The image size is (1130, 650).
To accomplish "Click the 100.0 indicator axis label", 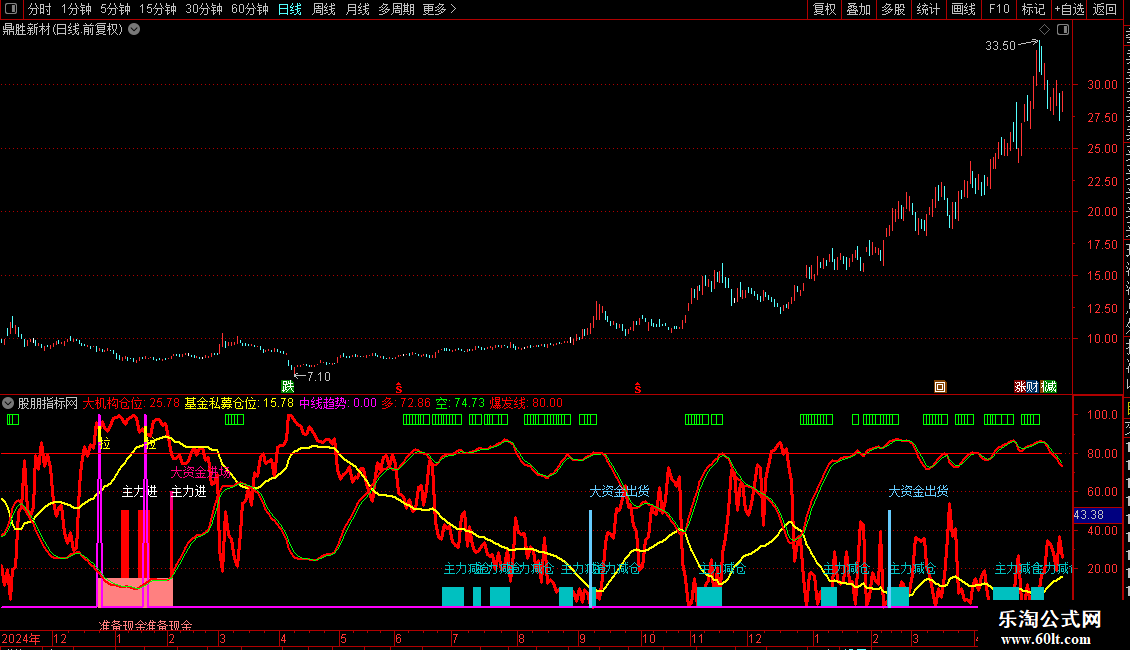I will pyautogui.click(x=1102, y=414).
